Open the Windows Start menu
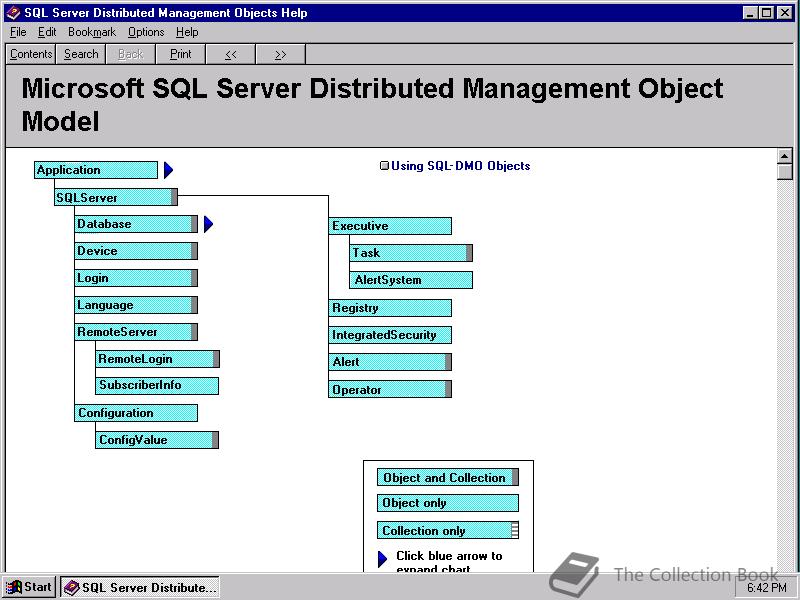 [x=29, y=587]
